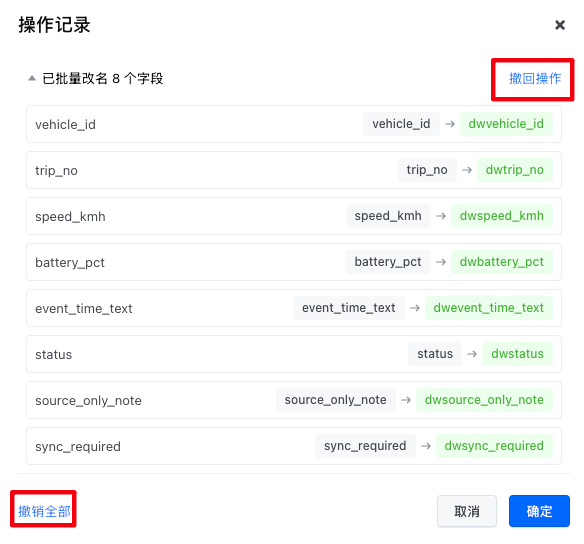Select the vehicle_id row label
This screenshot has height=544, width=584.
click(x=66, y=124)
